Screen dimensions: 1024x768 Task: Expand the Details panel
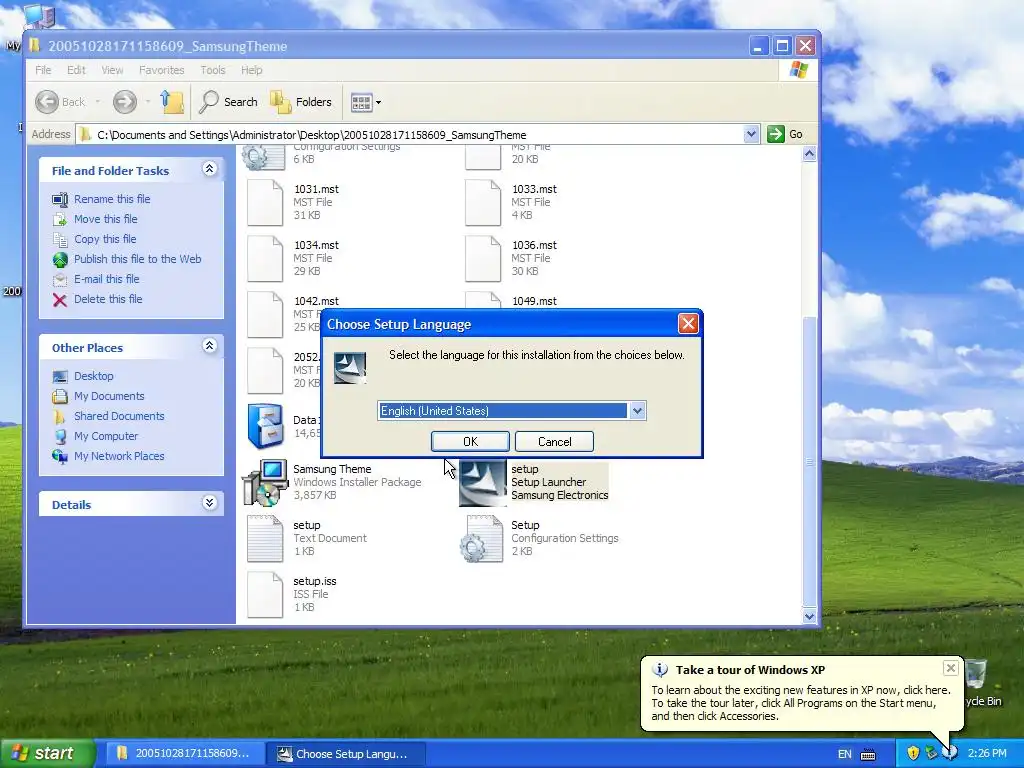[x=209, y=503]
